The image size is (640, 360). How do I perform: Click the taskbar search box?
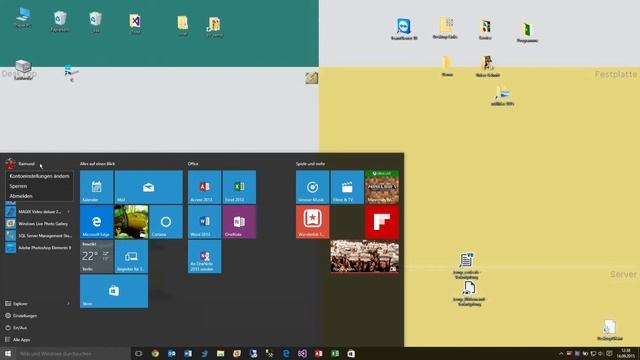coord(73,353)
